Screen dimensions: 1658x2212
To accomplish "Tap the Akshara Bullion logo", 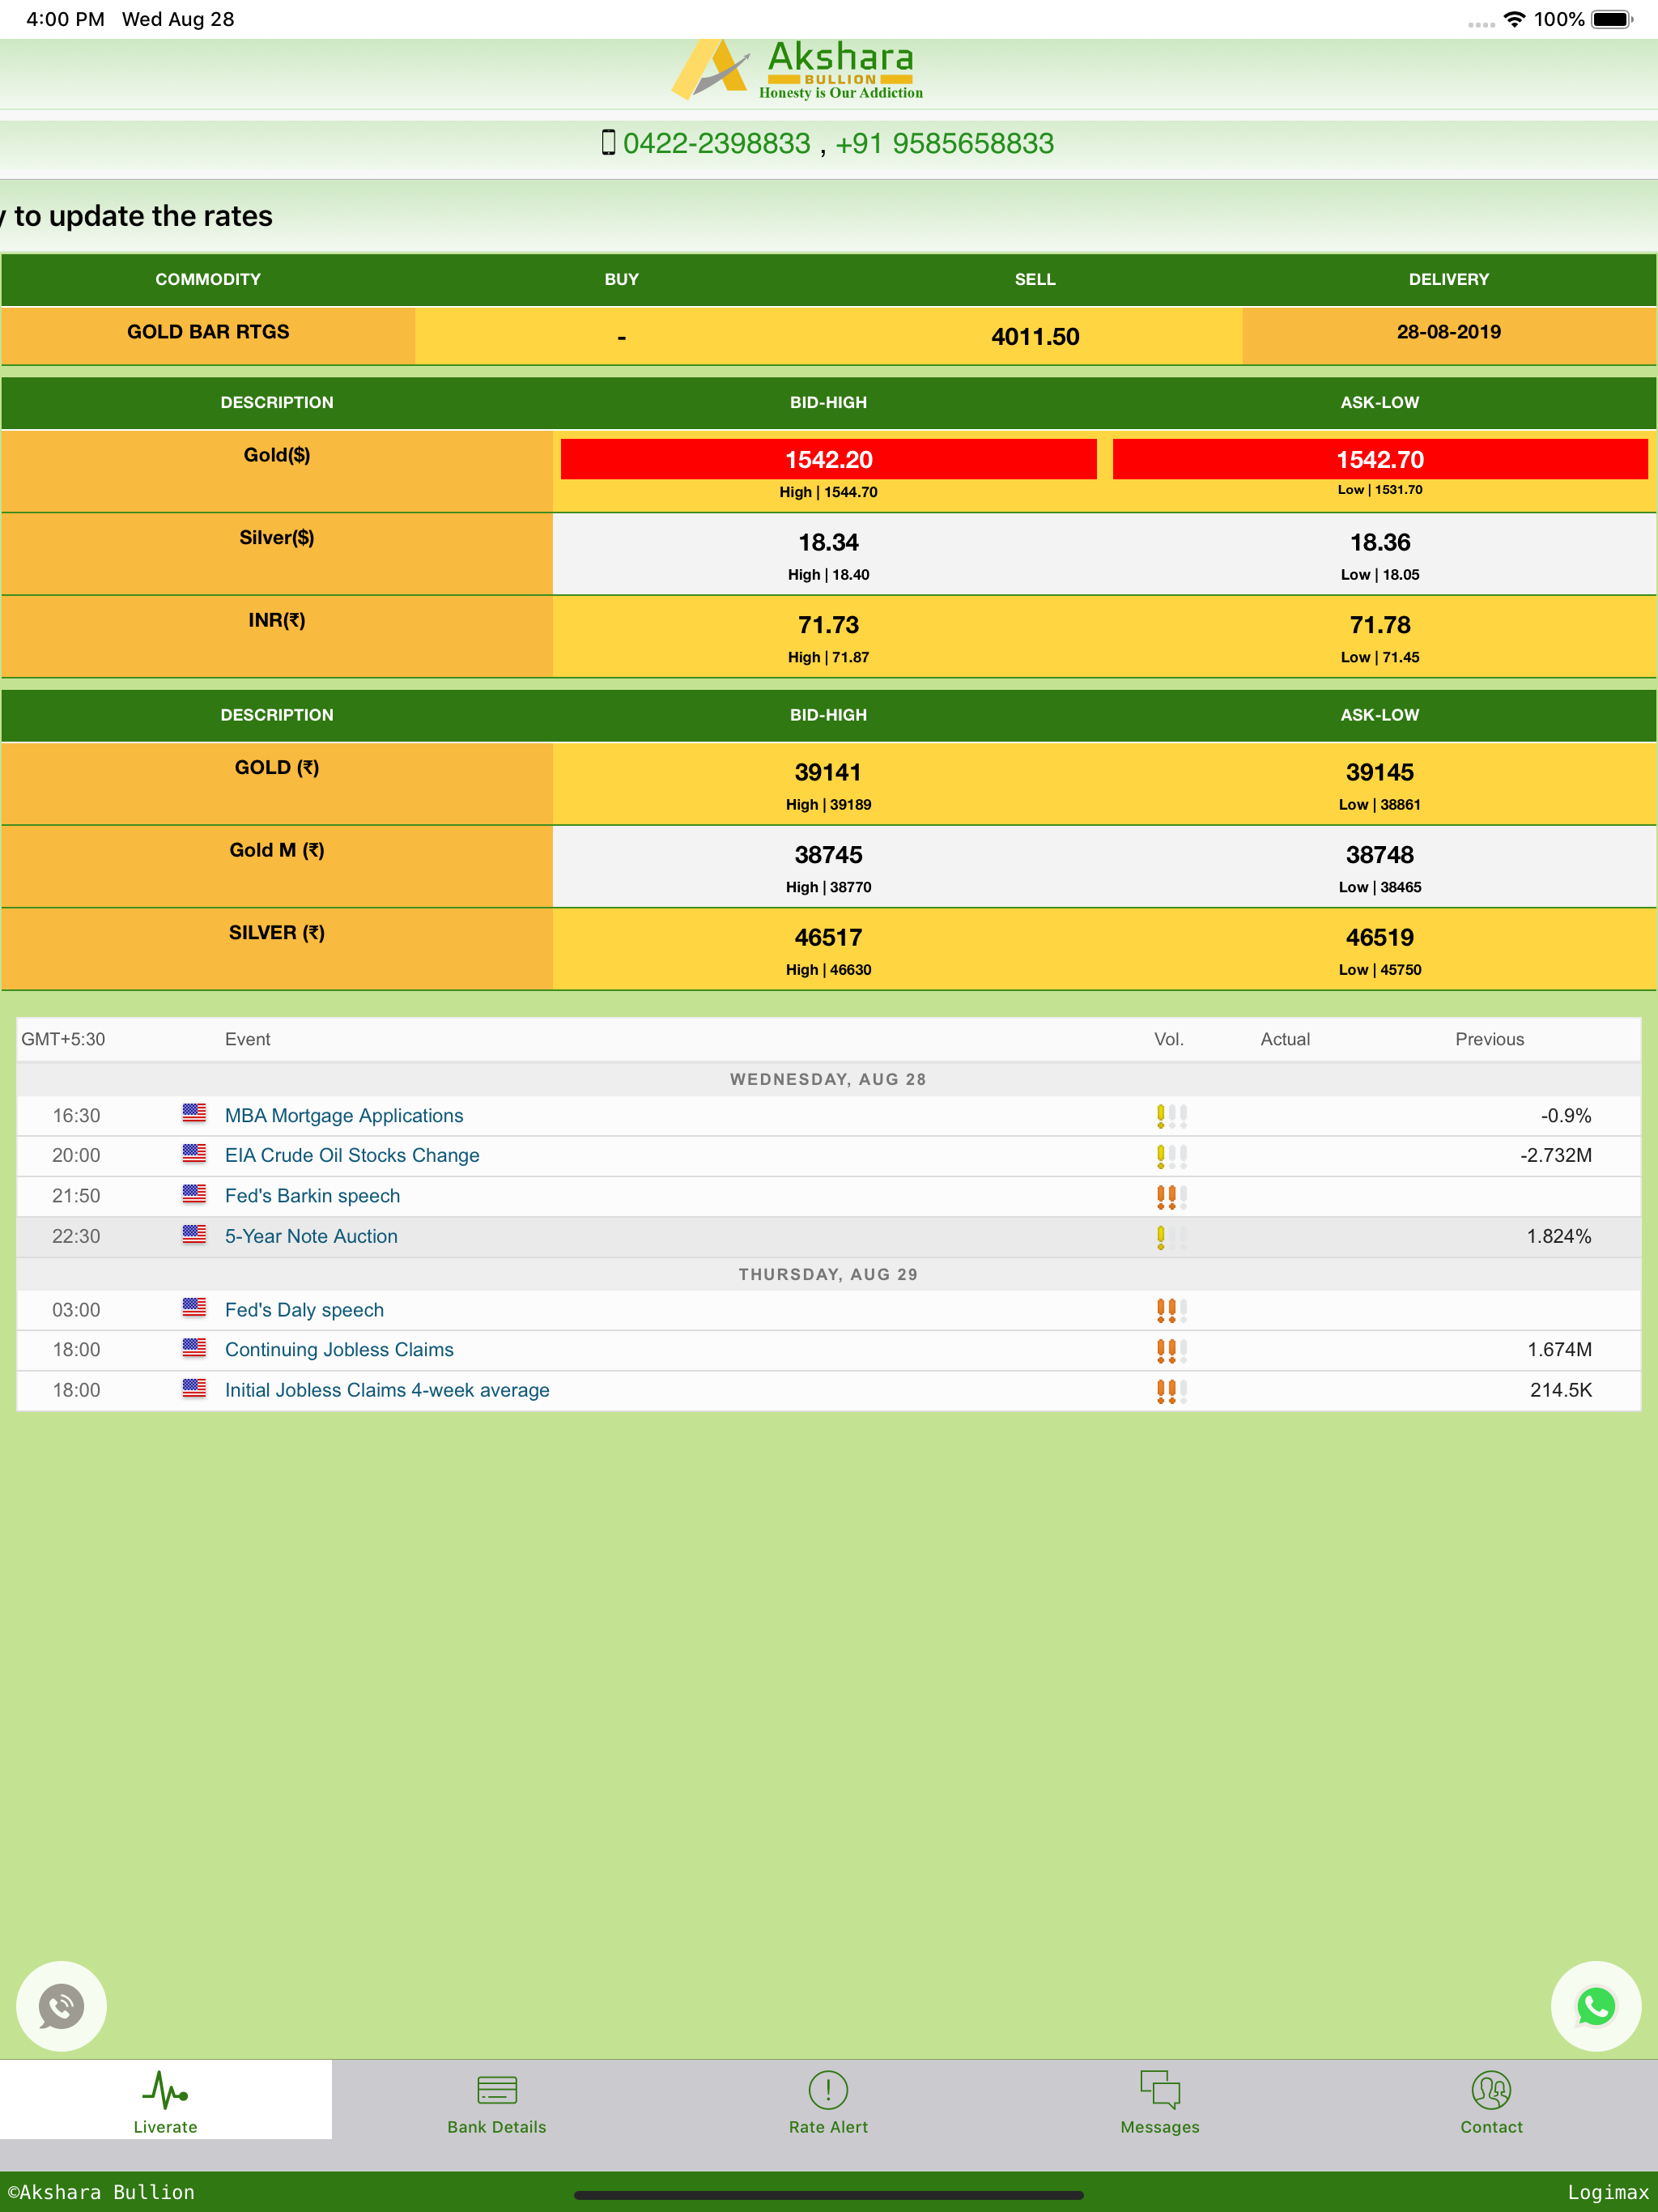I will point(797,70).
